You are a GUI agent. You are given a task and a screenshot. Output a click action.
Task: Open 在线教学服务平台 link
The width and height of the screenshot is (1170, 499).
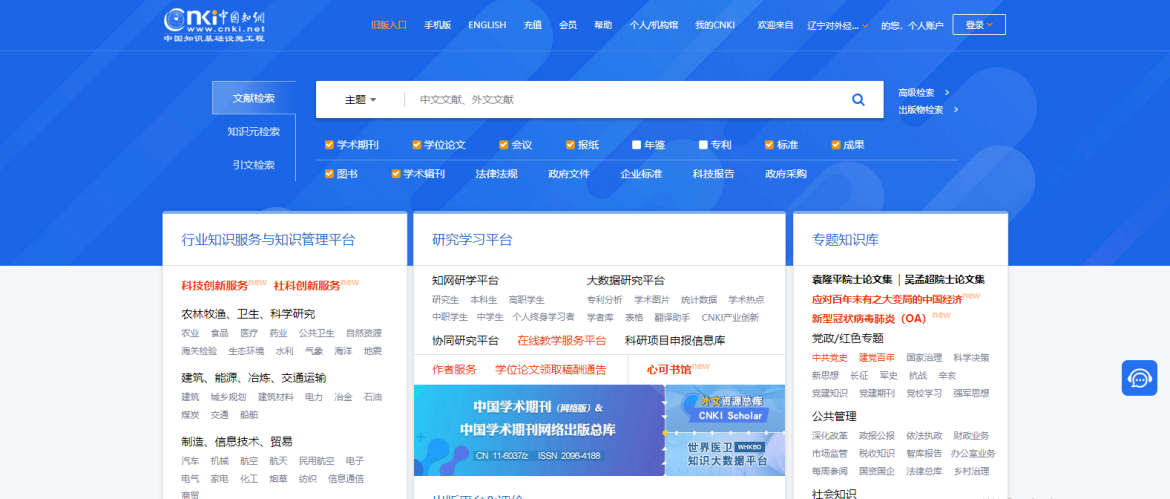click(x=562, y=340)
